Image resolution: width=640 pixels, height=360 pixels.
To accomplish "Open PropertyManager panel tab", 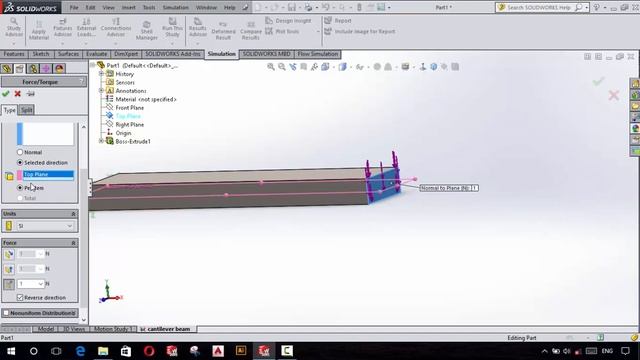I will click(x=20, y=69).
